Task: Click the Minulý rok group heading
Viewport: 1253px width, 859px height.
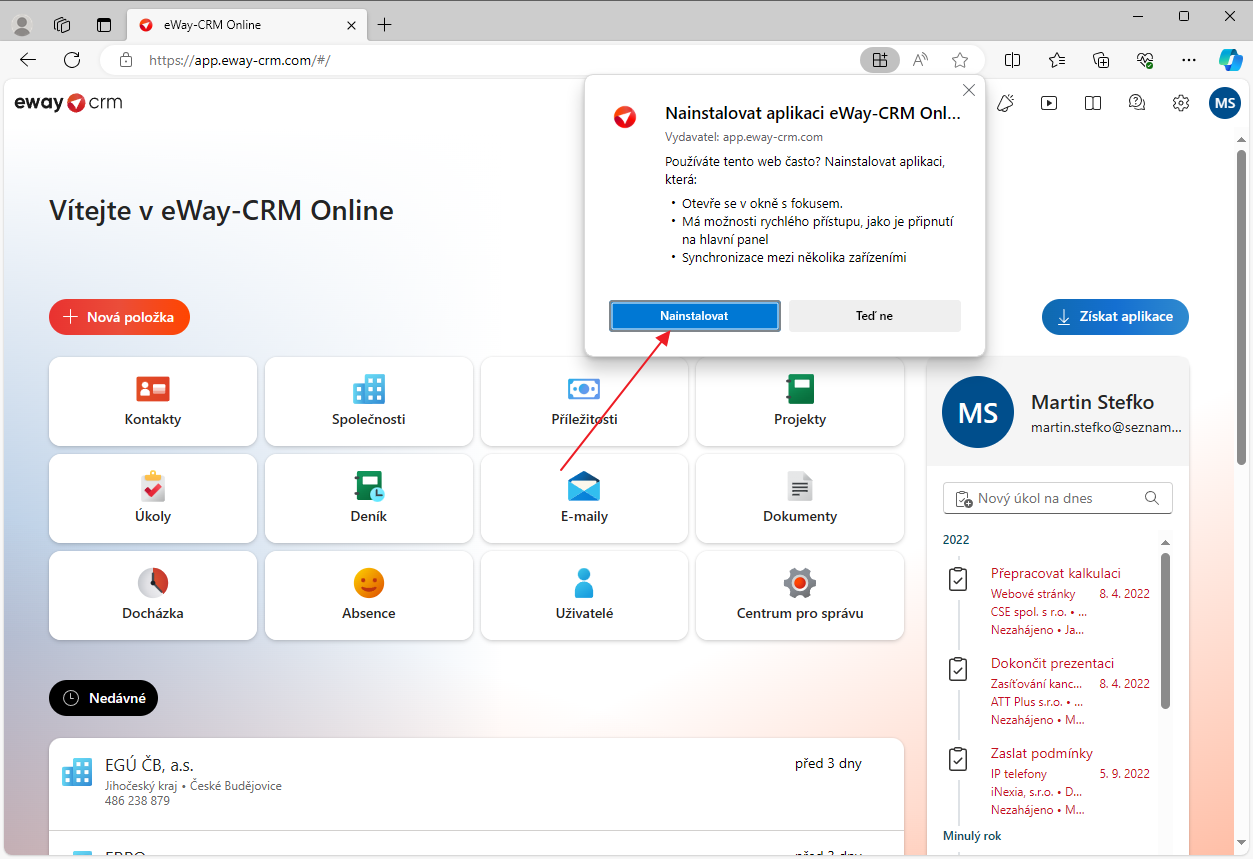Action: [972, 835]
